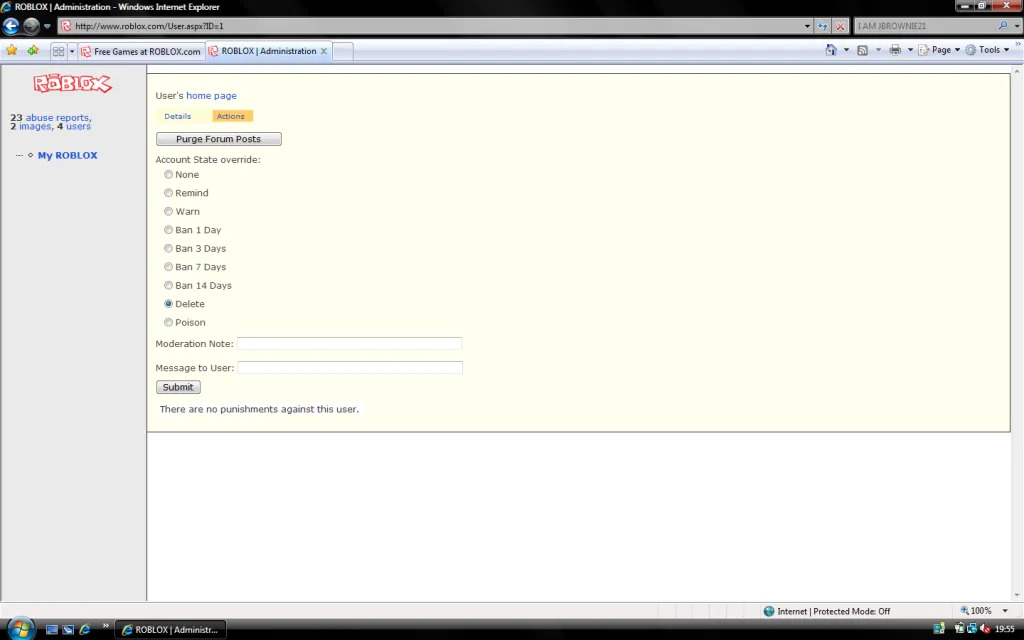The width and height of the screenshot is (1024, 640).
Task: Click the ROBLOX logo in sidebar
Action: 72,83
